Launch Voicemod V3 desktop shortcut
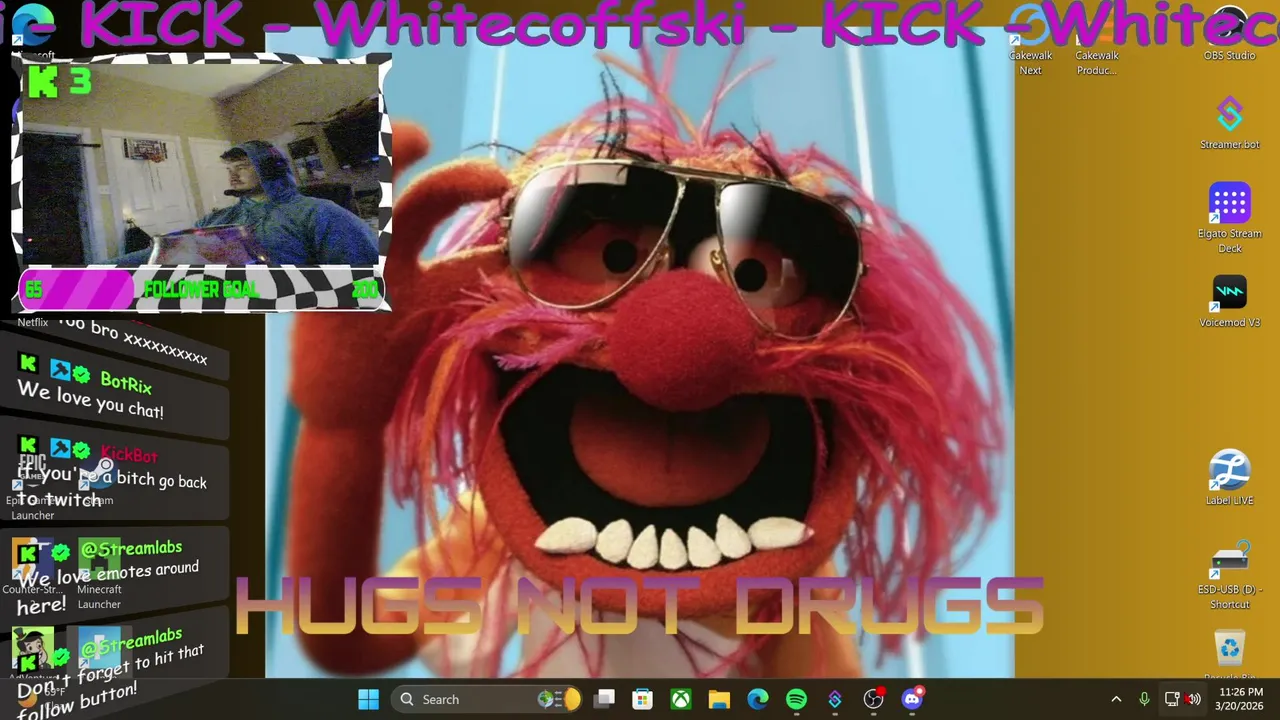 [x=1229, y=302]
